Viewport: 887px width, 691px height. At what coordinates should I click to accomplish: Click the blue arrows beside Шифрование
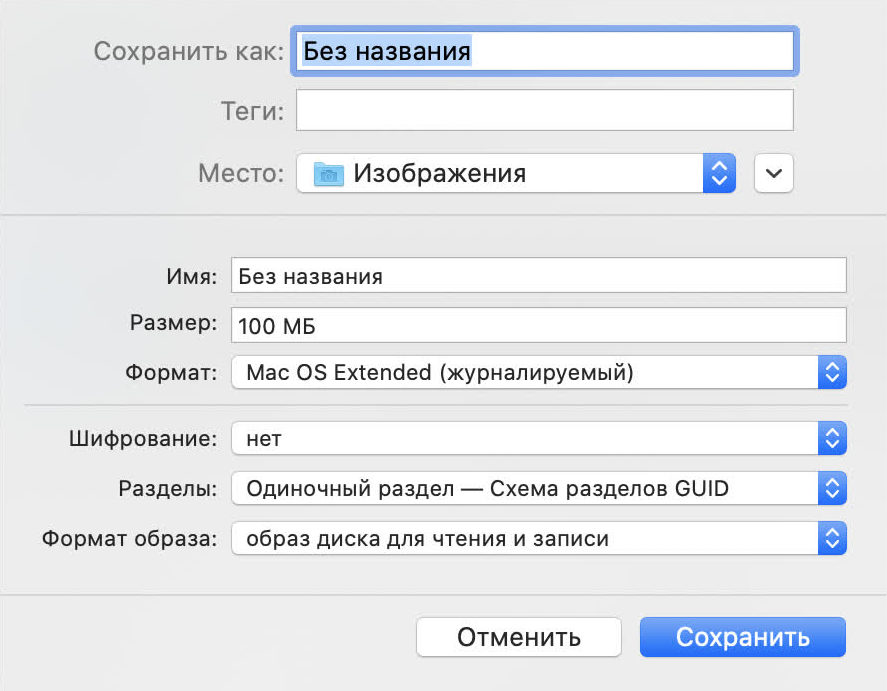click(832, 438)
